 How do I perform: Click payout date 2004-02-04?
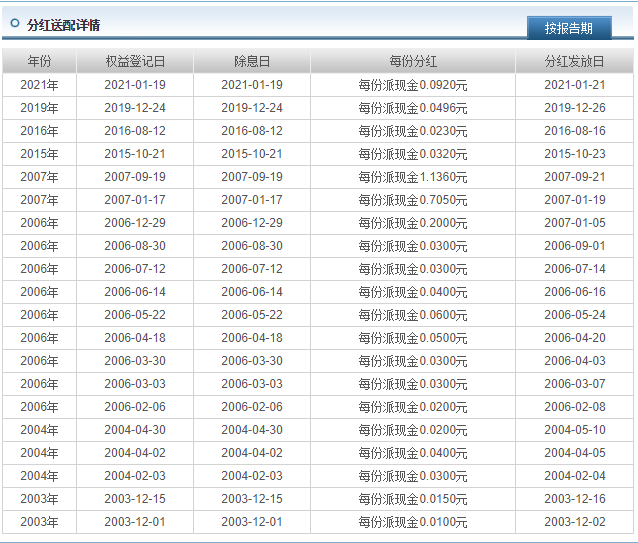point(575,475)
